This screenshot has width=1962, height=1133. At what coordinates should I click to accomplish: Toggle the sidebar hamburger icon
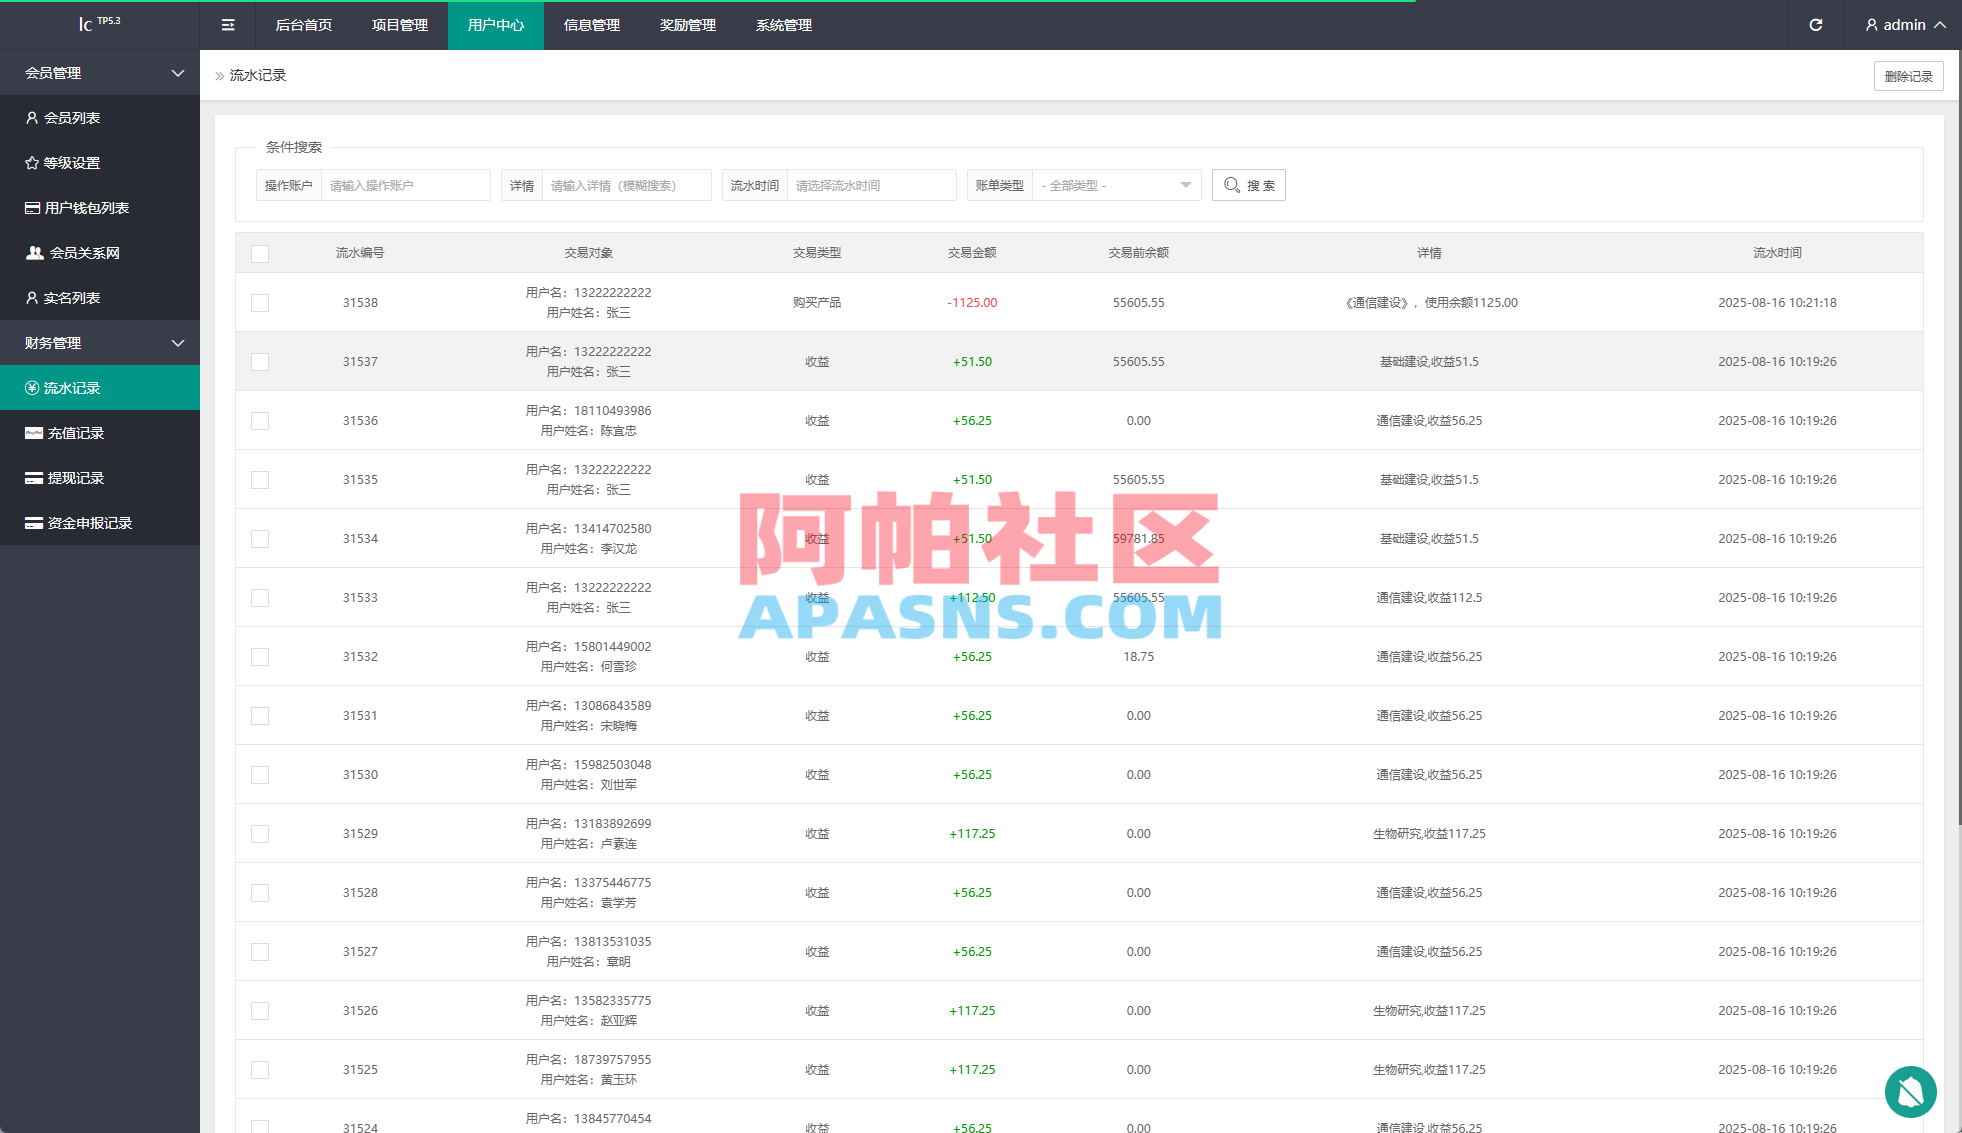point(228,25)
